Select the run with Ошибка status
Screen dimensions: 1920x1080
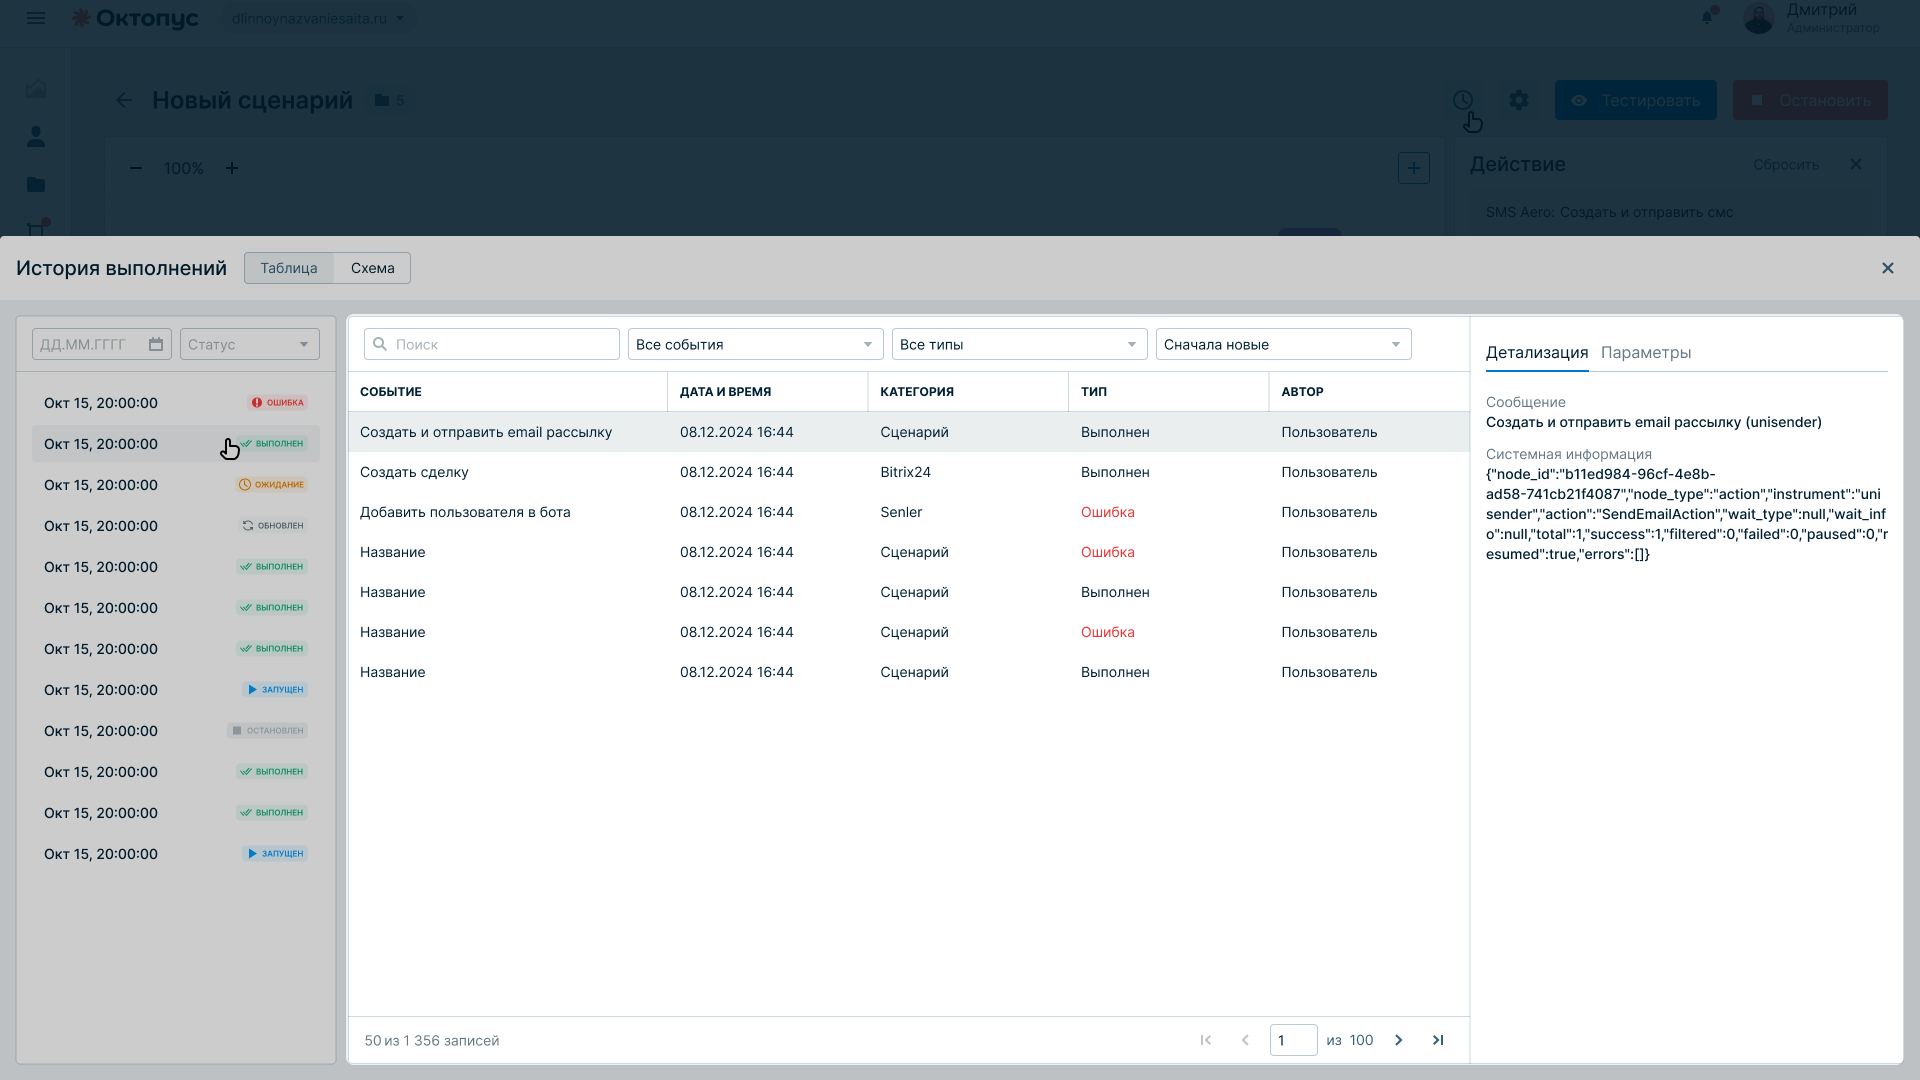pyautogui.click(x=176, y=403)
